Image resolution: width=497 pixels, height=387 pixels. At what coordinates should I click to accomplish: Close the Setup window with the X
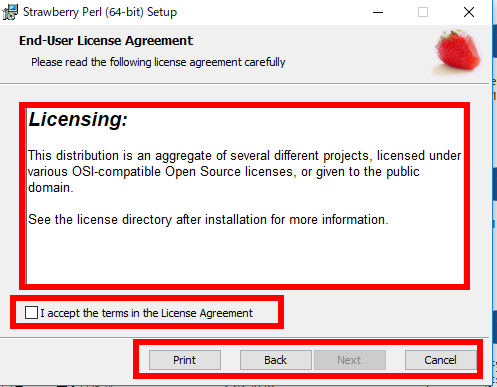point(469,12)
